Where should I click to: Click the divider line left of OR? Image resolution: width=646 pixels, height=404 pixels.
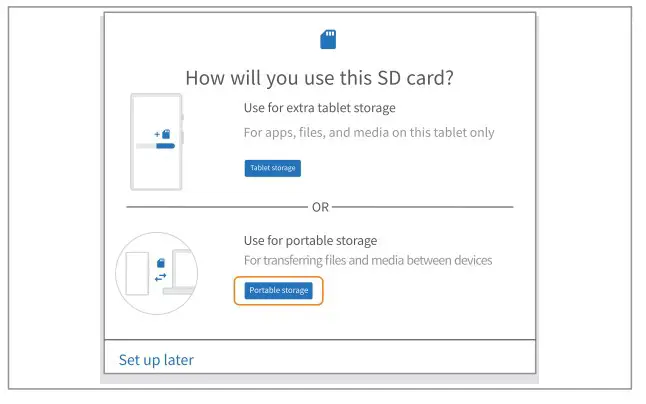215,207
